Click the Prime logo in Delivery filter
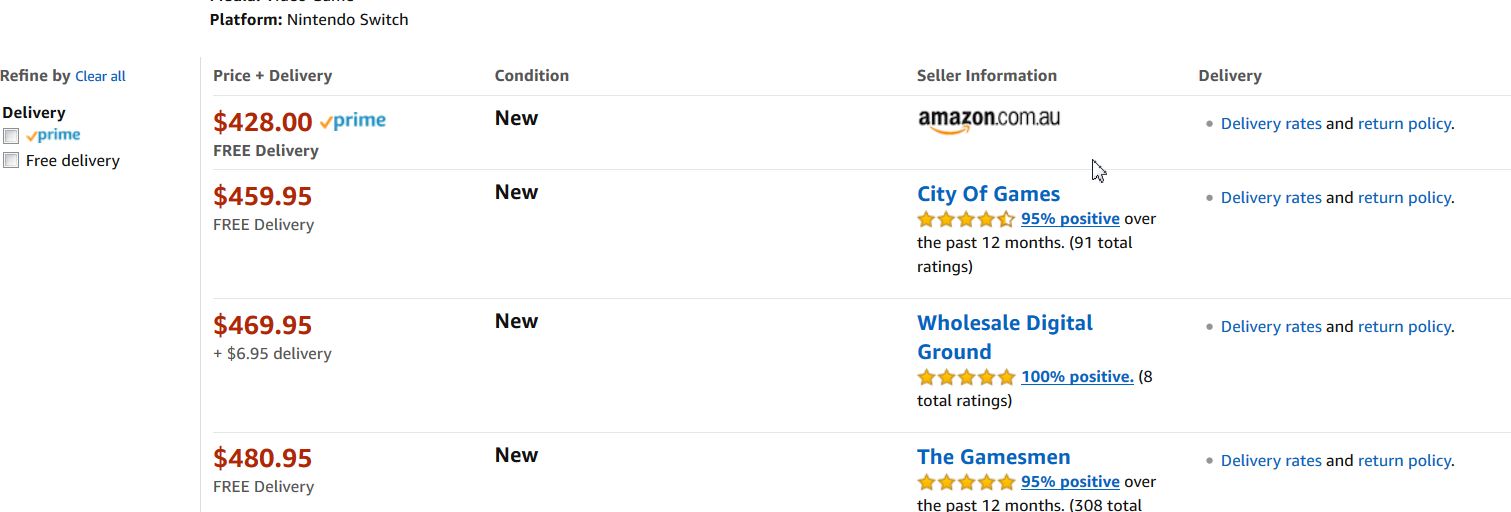 [x=54, y=135]
